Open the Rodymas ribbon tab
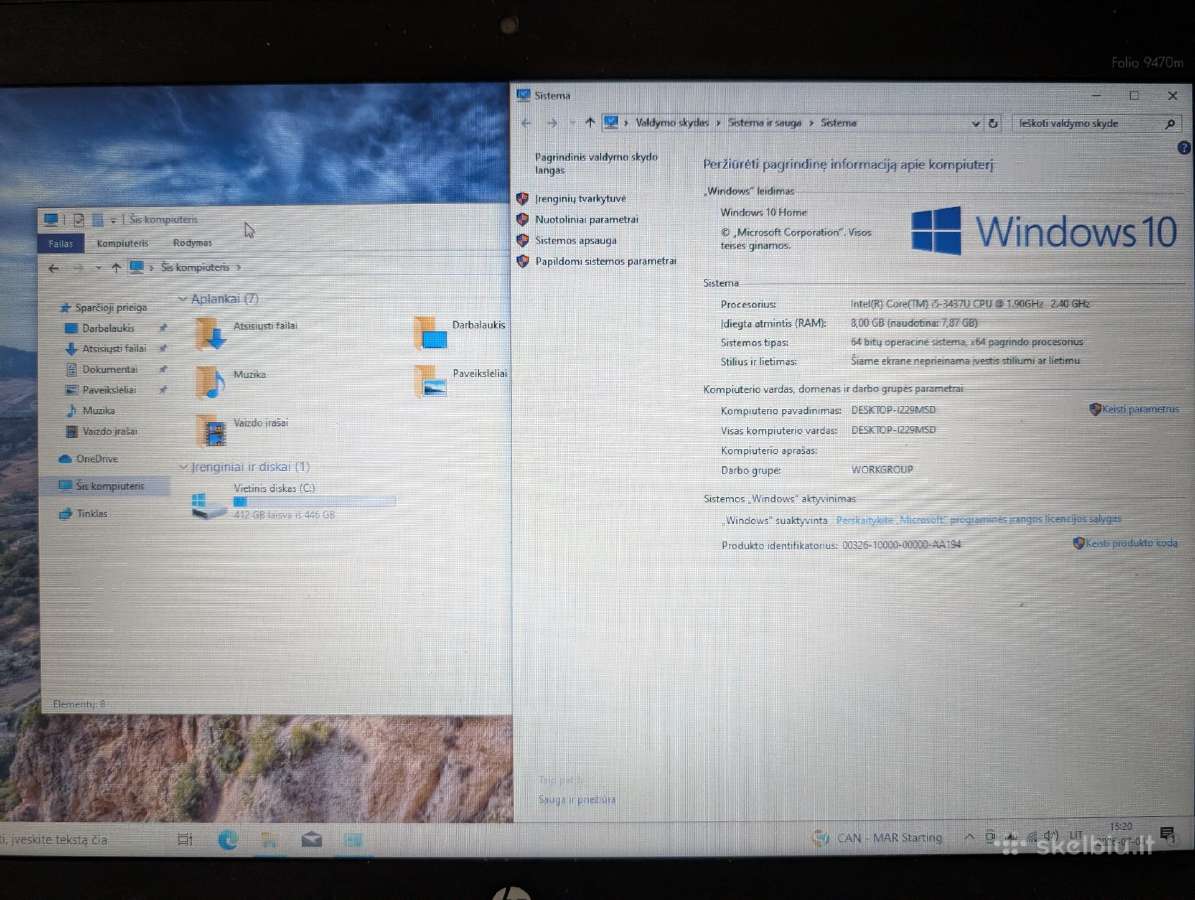Screen dimensions: 1195x900 192,243
